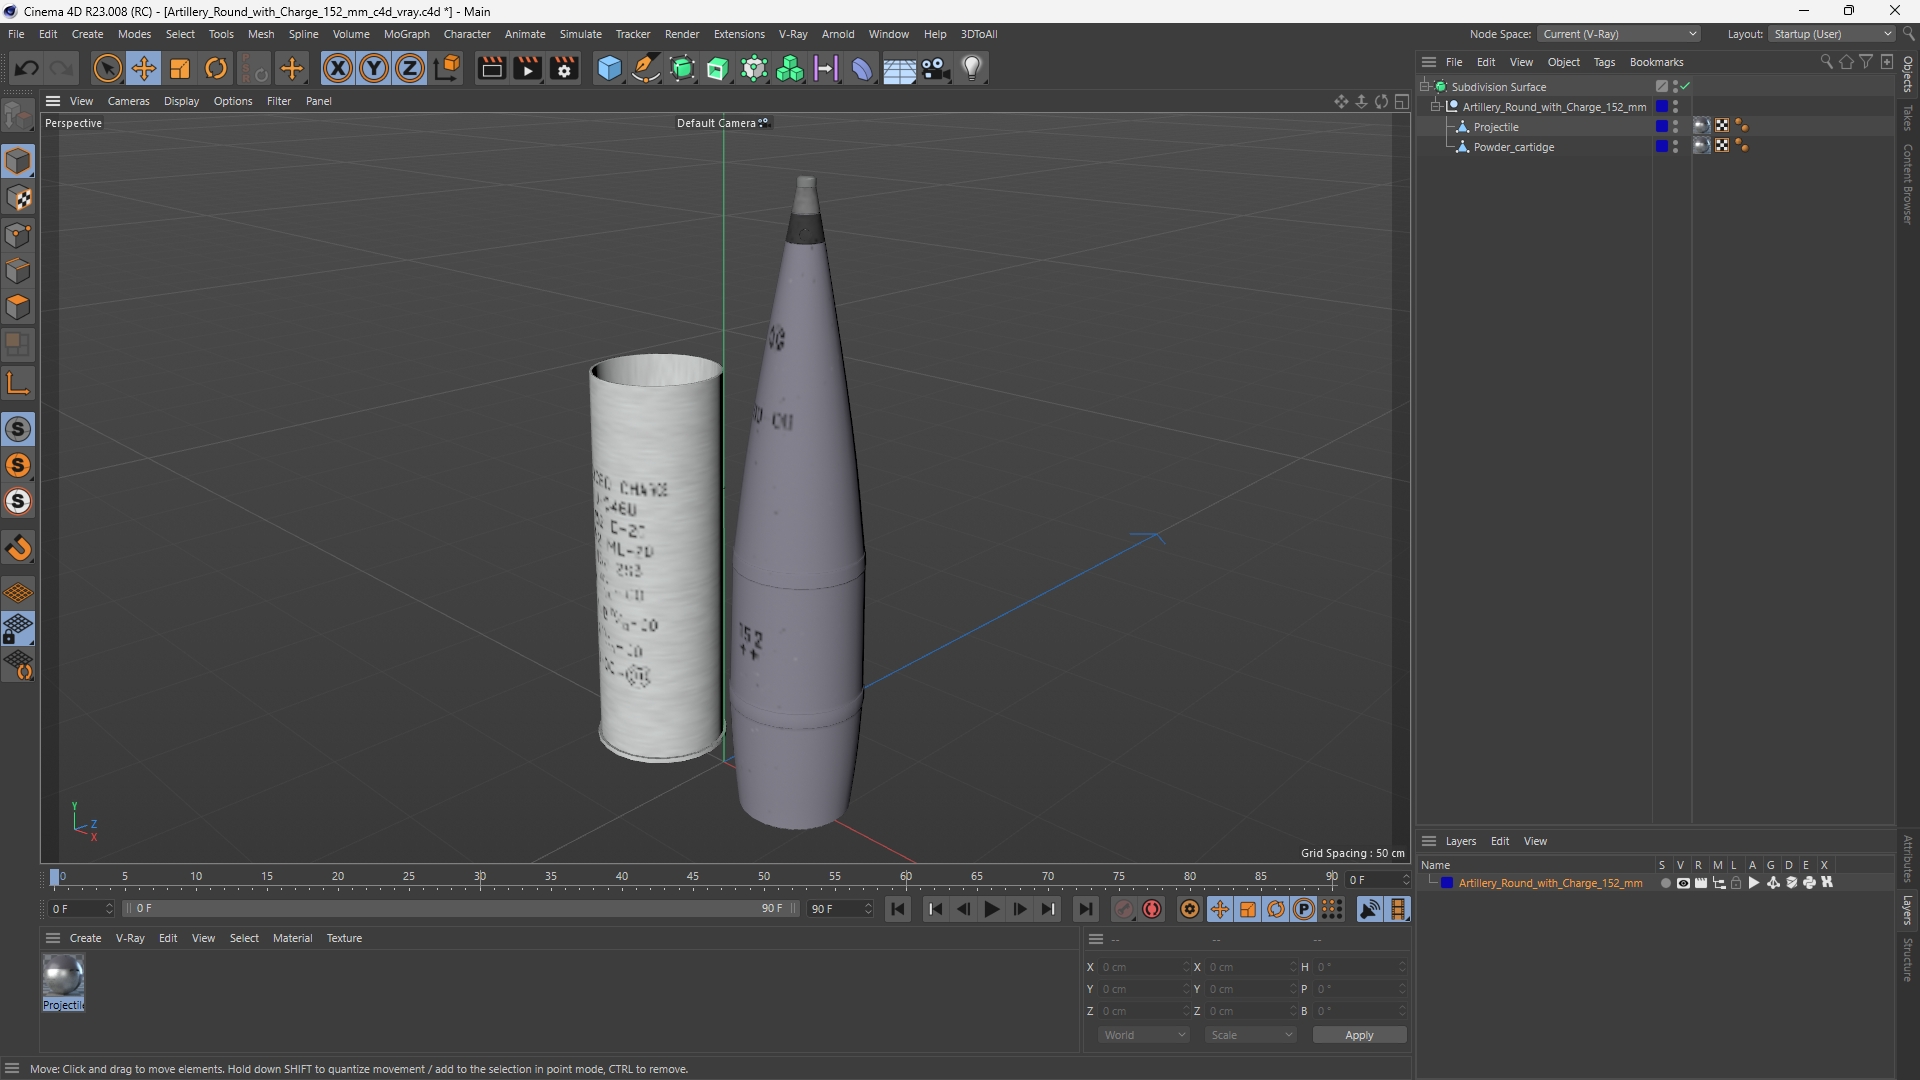
Task: Toggle visibility of the layer Artillery_Round_with_Charge_152_mm
Action: pos(1683,883)
